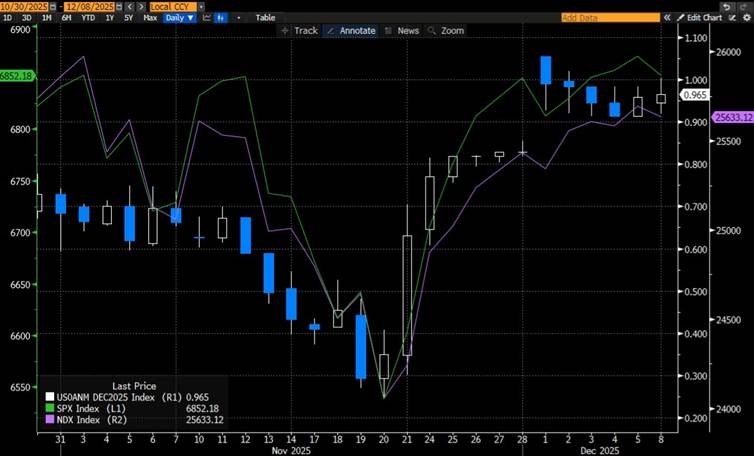The height and width of the screenshot is (456, 754).
Task: Activate the Track crosshair tool
Action: point(299,30)
